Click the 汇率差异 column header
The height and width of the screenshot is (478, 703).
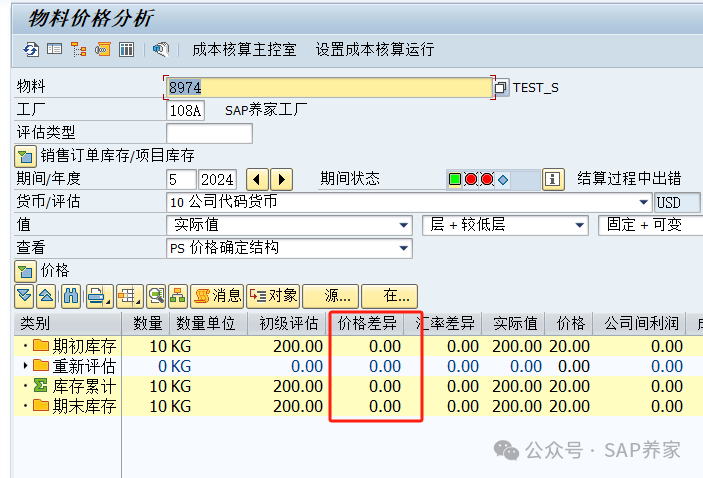coord(443,324)
